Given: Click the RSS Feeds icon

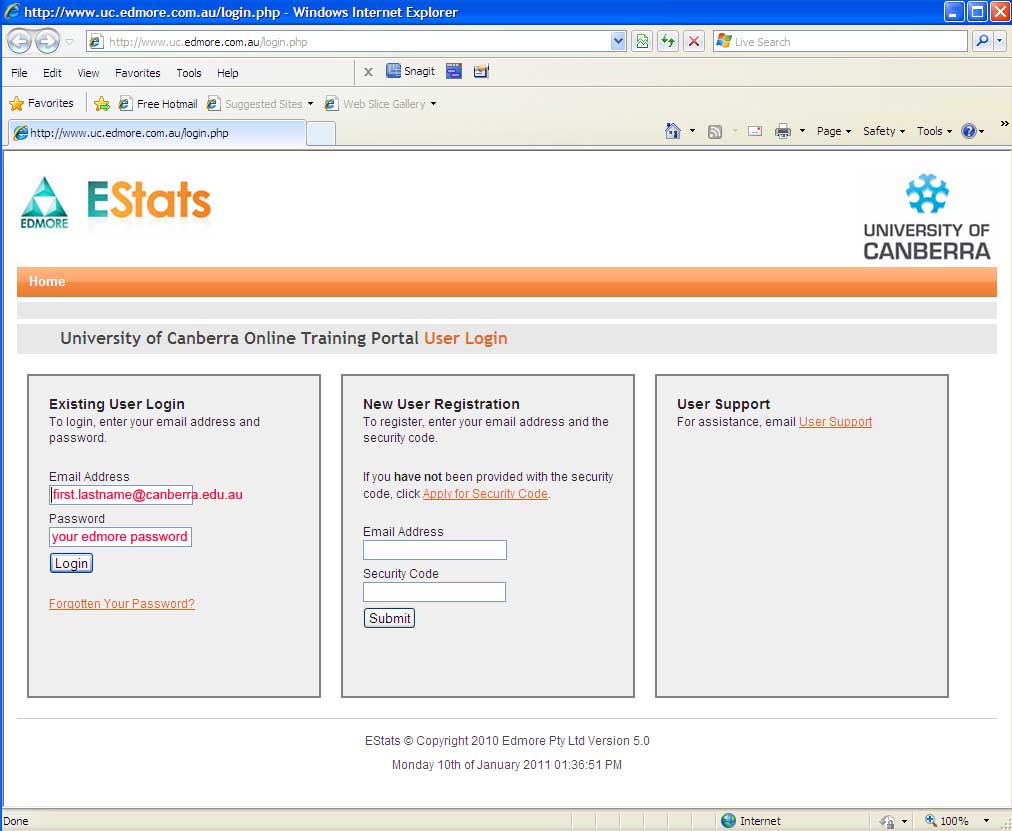Looking at the screenshot, I should 715,132.
